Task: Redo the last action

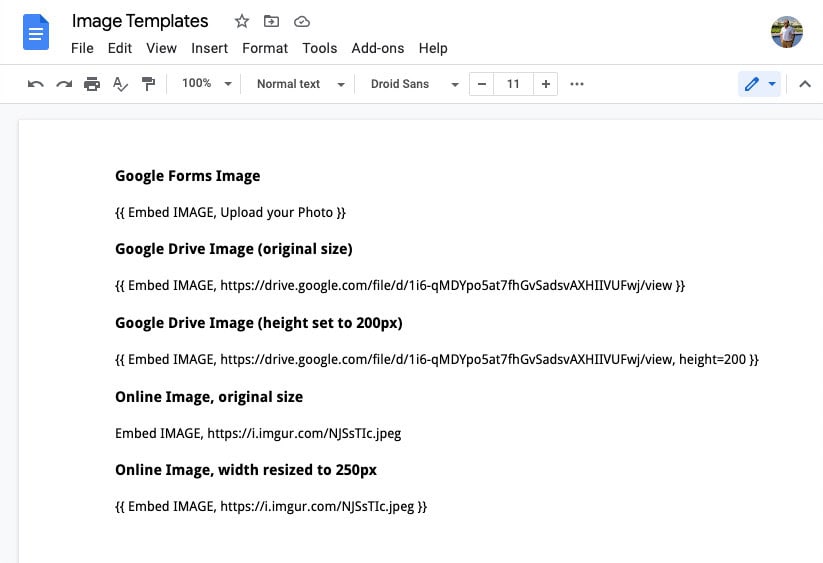Action: (64, 84)
